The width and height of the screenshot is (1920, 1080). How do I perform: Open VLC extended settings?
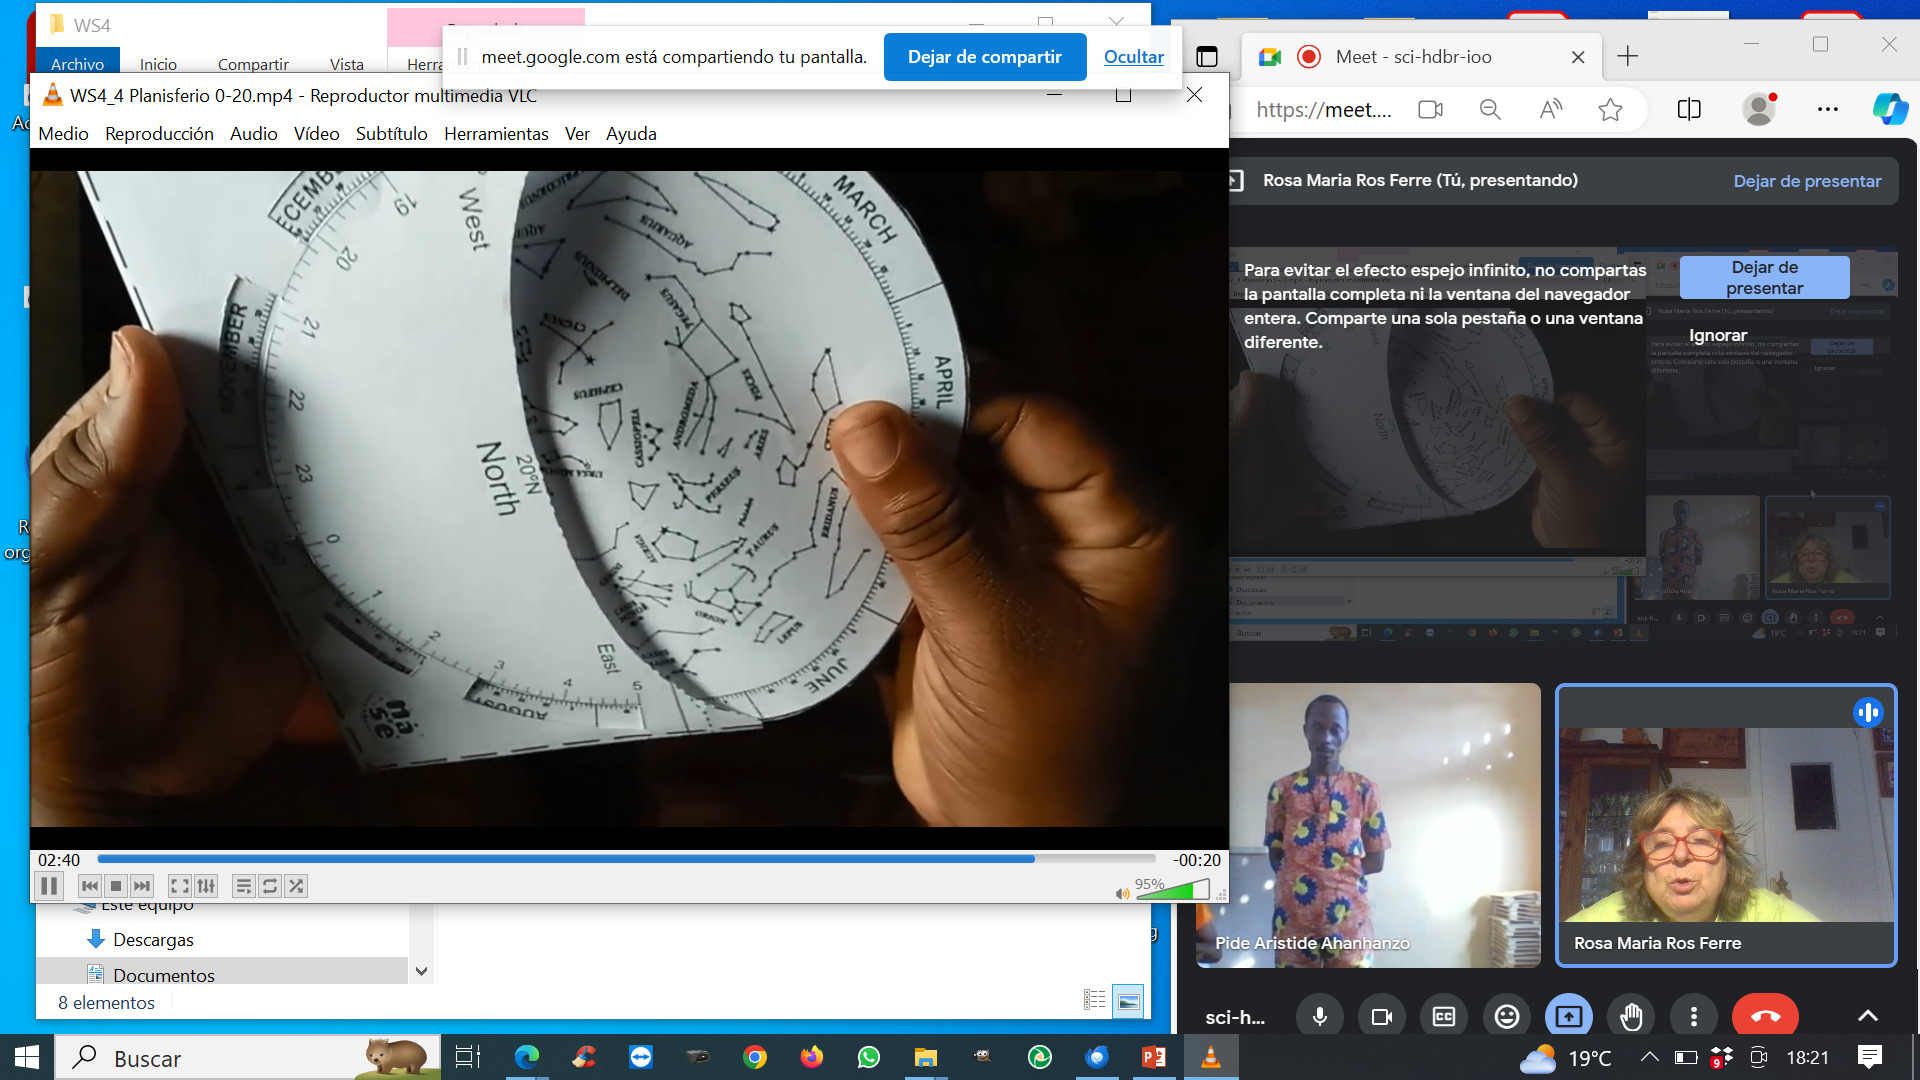206,886
